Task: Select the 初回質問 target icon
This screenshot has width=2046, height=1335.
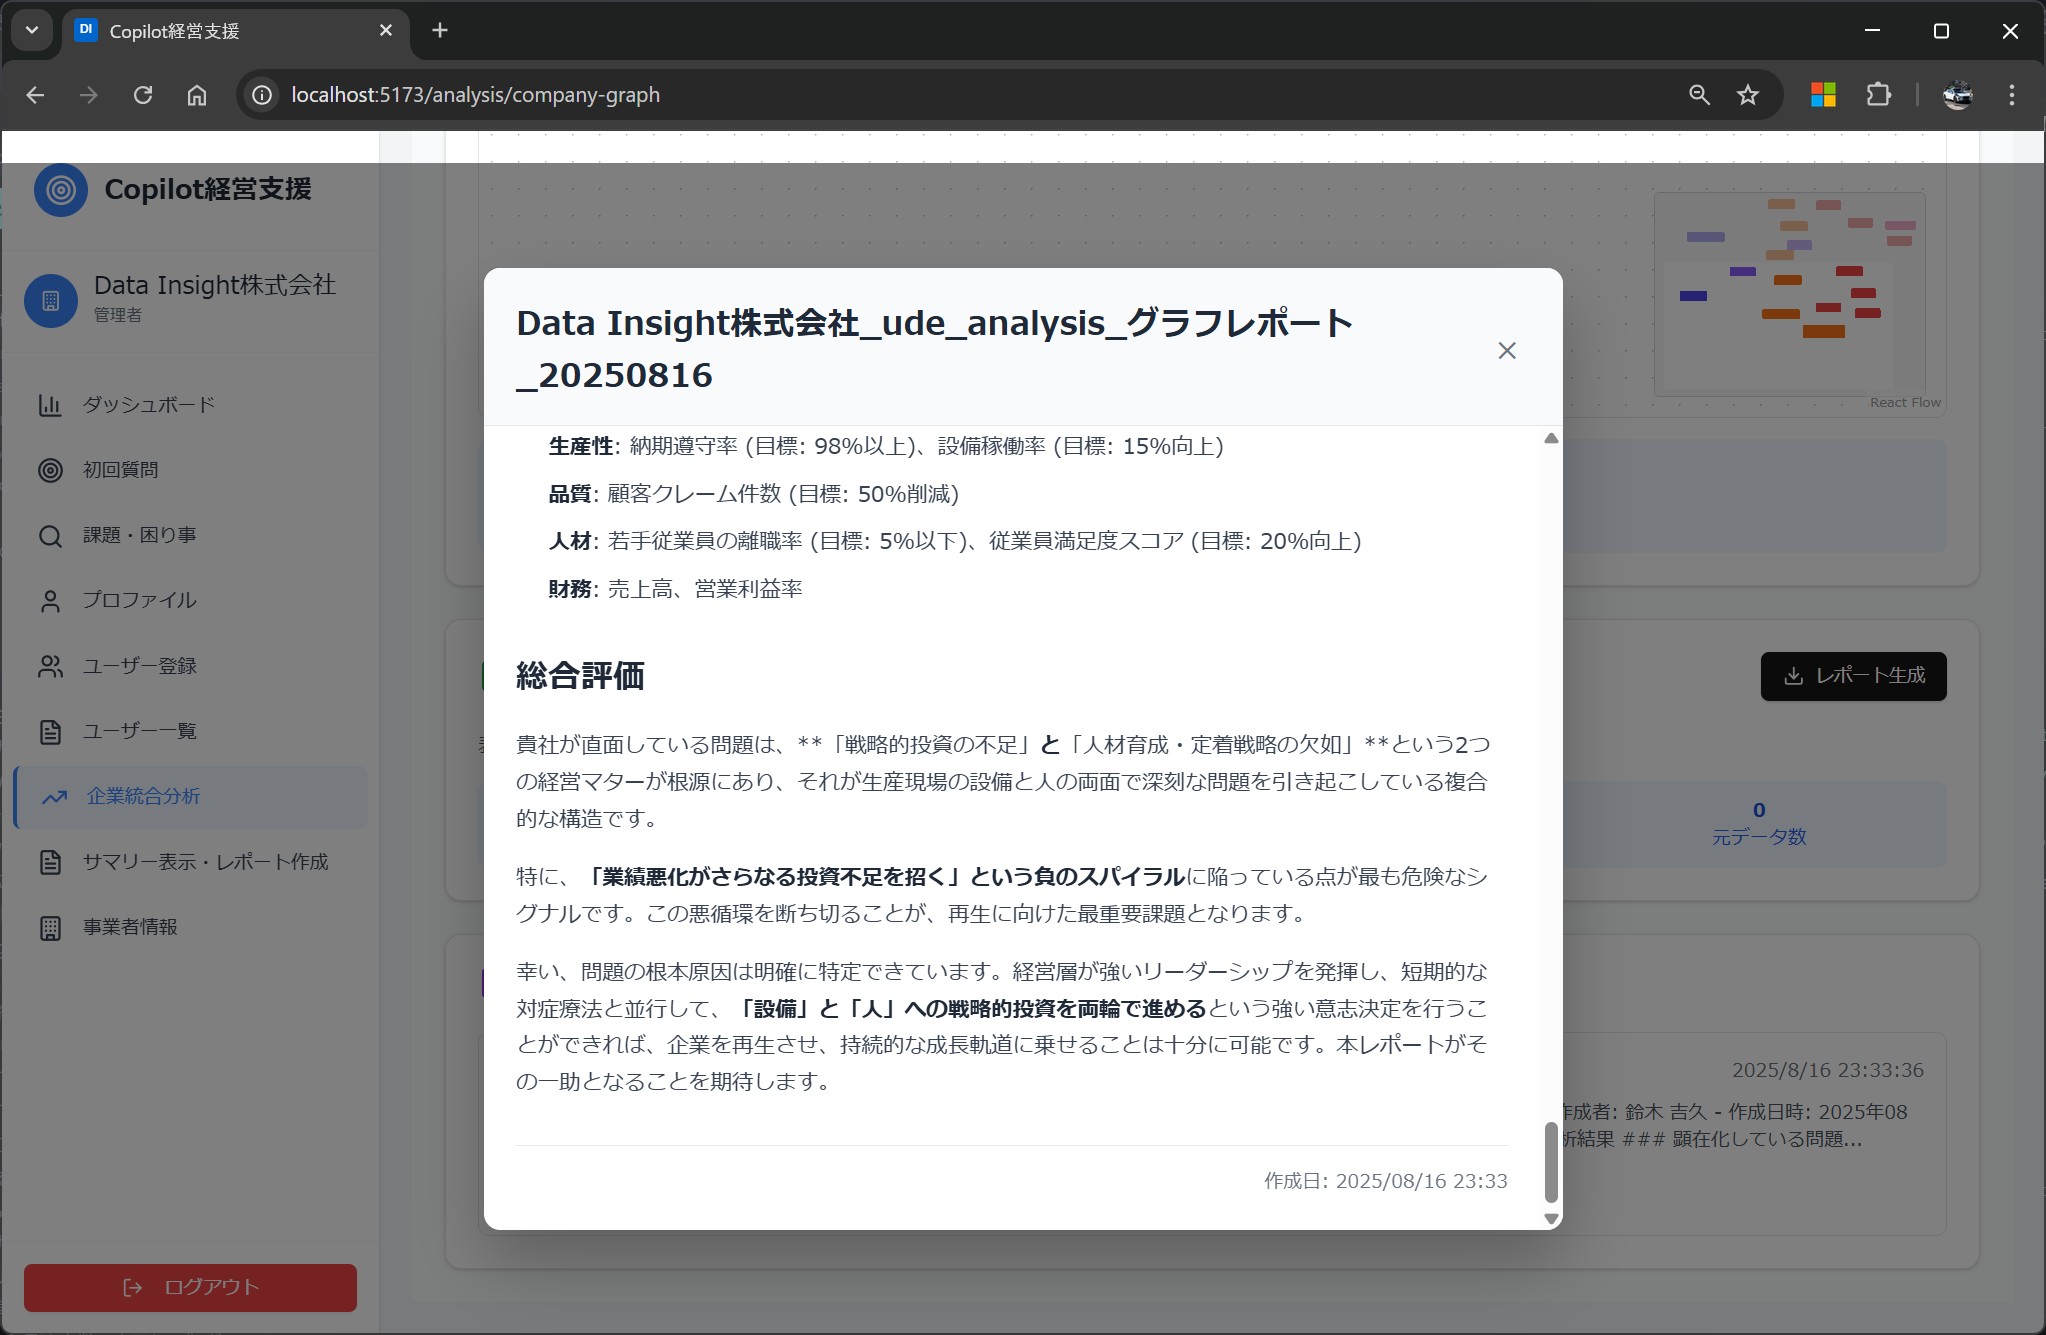Action: click(x=51, y=470)
